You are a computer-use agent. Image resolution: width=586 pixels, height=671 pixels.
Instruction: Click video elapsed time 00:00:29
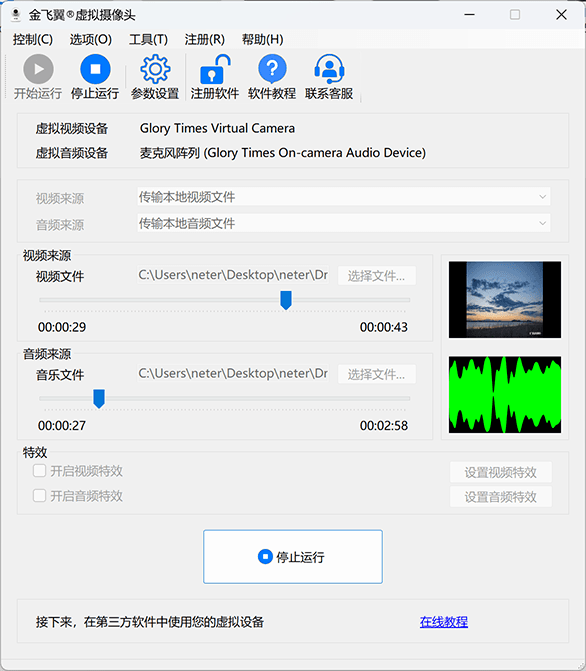[62, 327]
